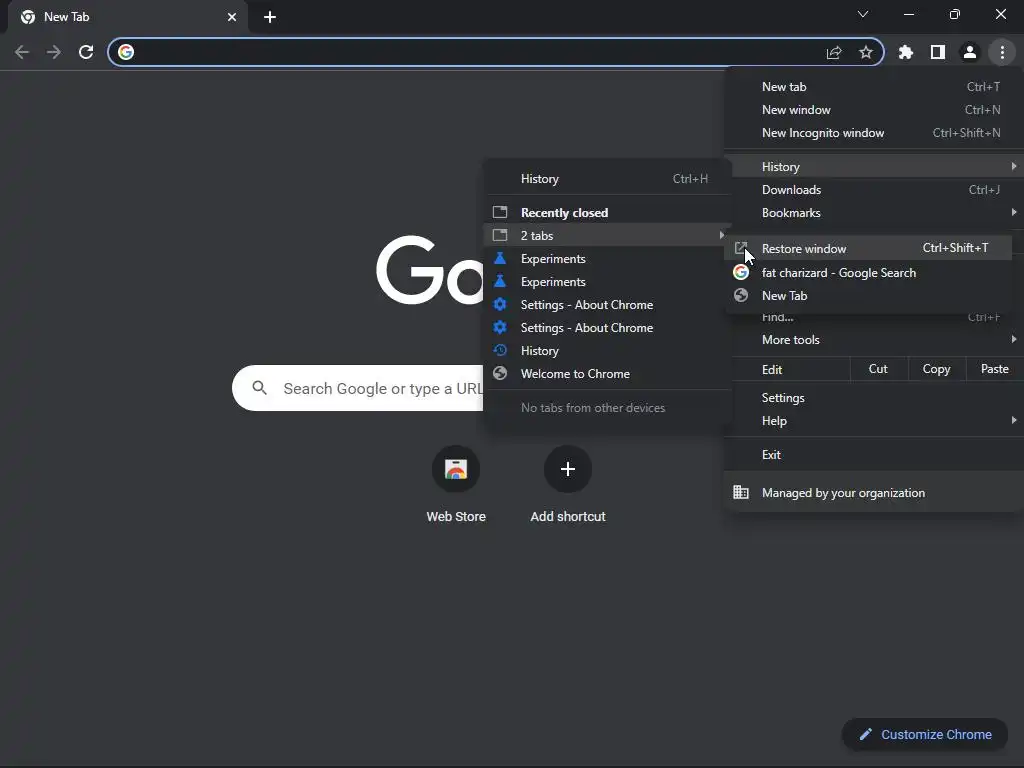Close the New Tab tab
This screenshot has width=1024, height=768.
click(x=232, y=17)
